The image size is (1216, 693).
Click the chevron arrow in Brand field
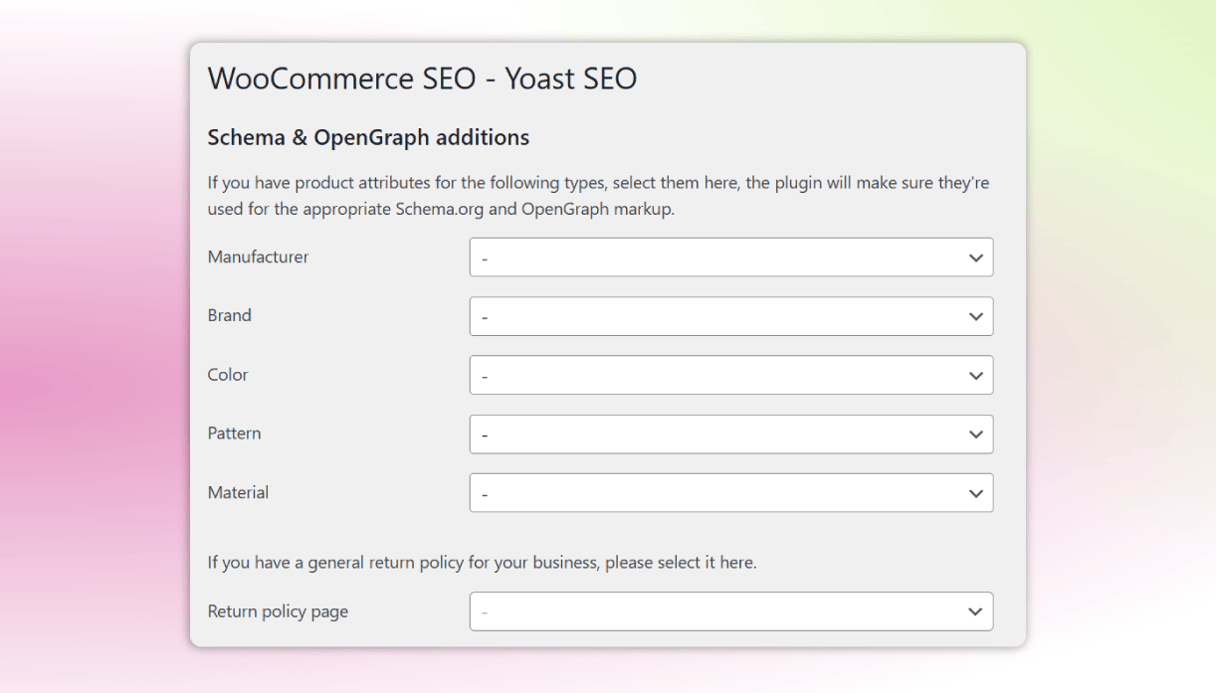[x=976, y=317]
